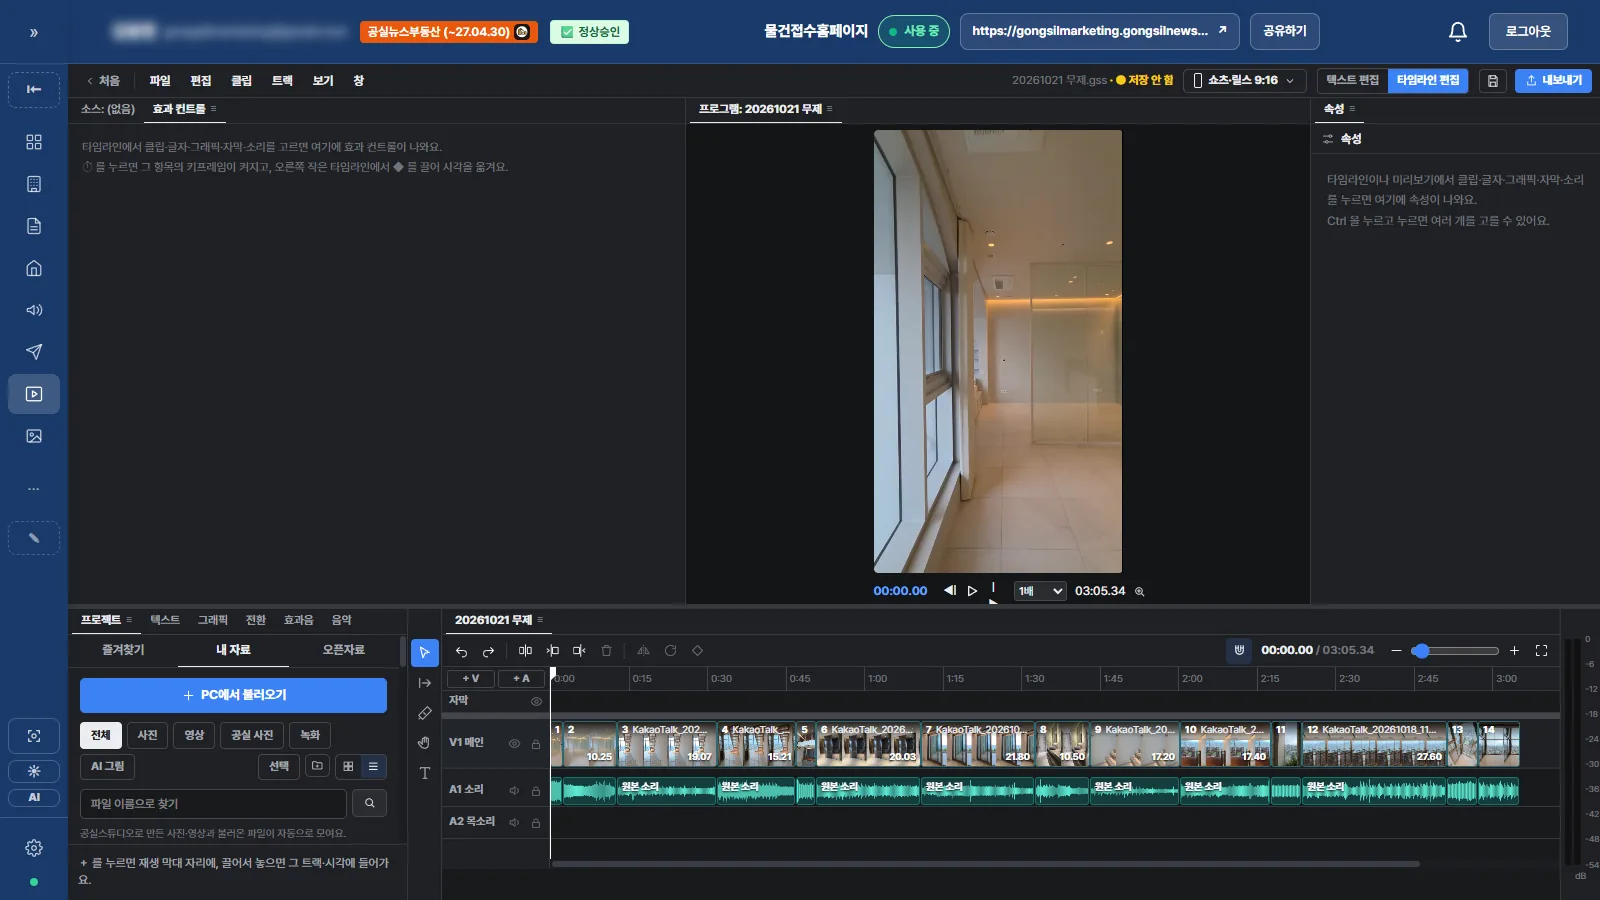Select the arrow selection tool

pos(424,652)
